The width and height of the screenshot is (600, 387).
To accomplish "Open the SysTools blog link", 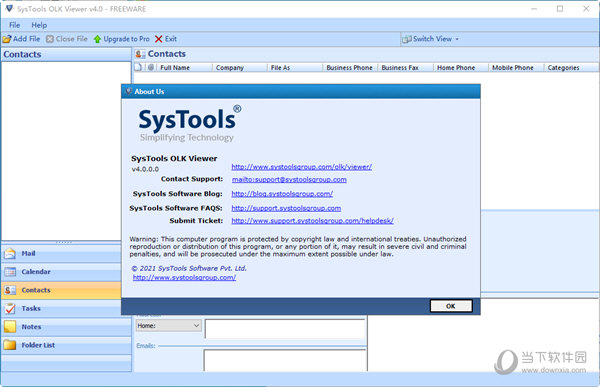I will pyautogui.click(x=282, y=194).
